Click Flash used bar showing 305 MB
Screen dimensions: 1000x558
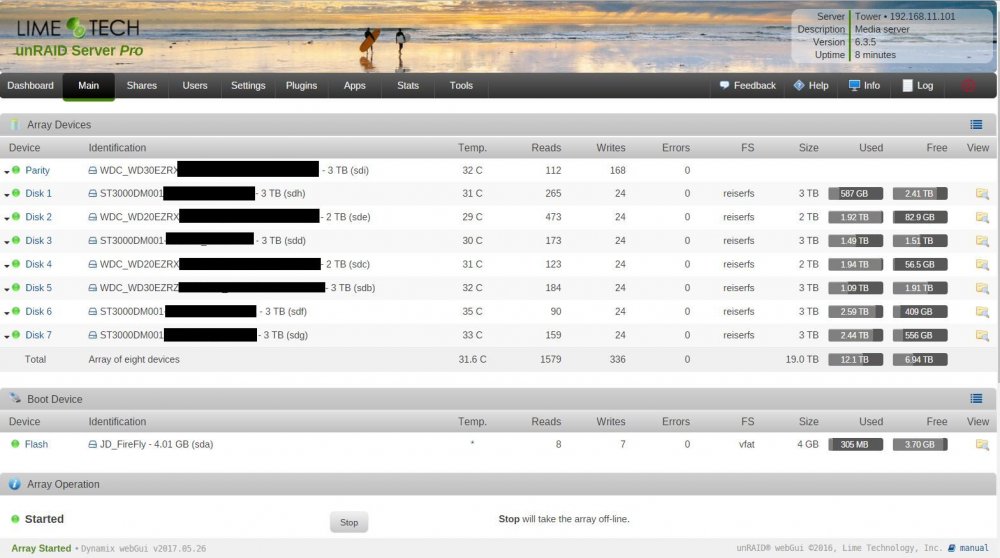tap(855, 444)
